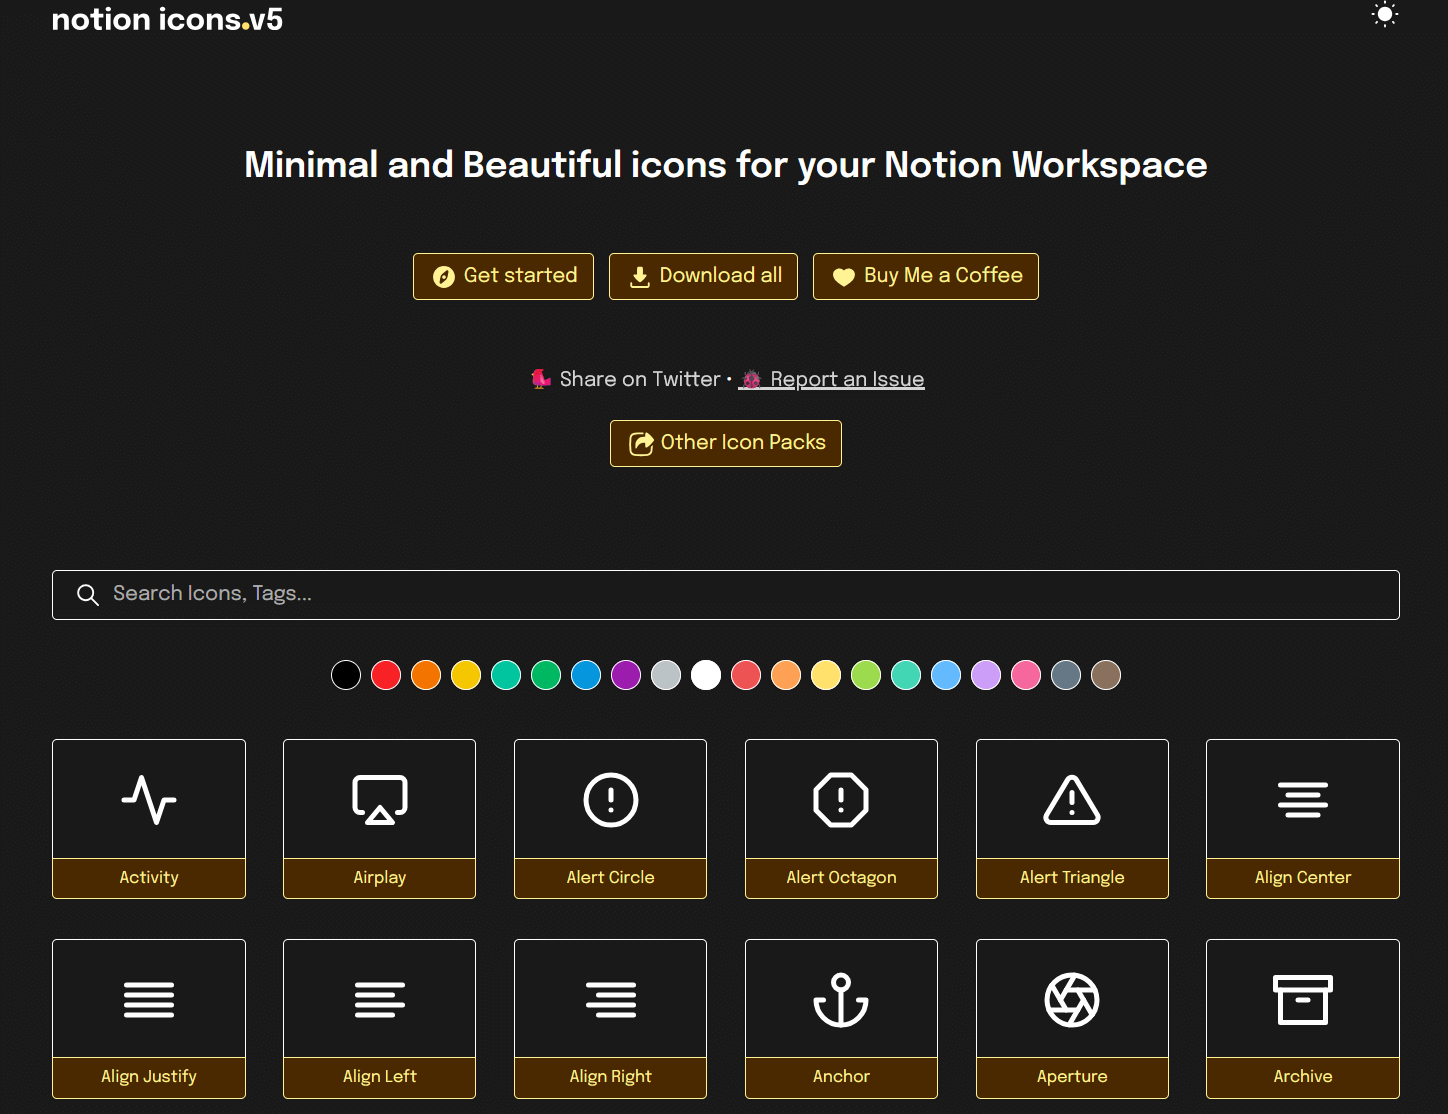Choose the Align Right icon

click(x=611, y=1019)
